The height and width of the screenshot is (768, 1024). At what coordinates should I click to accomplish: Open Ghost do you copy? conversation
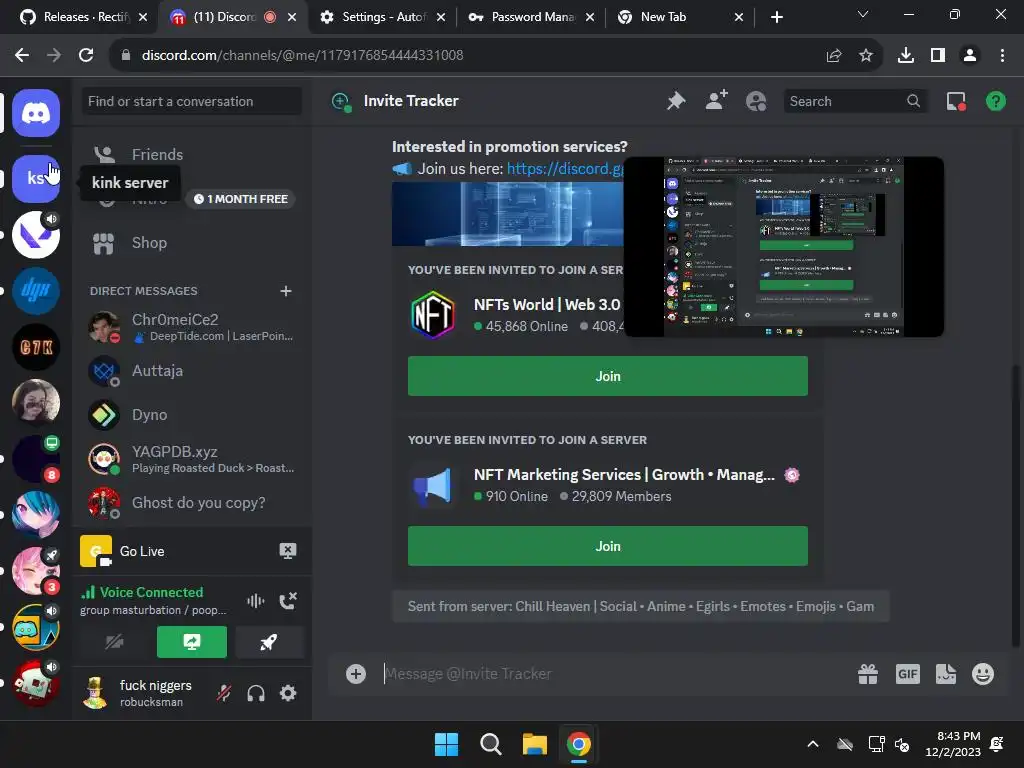[191, 503]
